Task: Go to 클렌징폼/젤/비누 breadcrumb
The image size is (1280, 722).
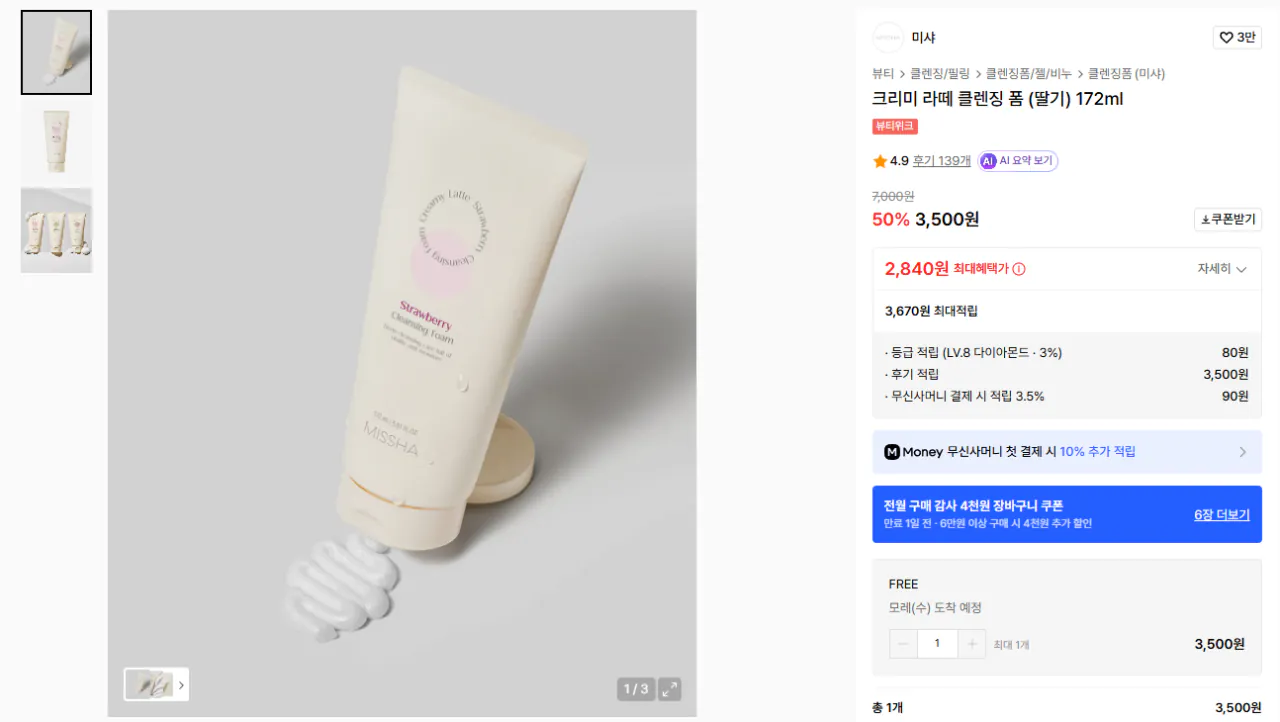Action: pos(1029,74)
